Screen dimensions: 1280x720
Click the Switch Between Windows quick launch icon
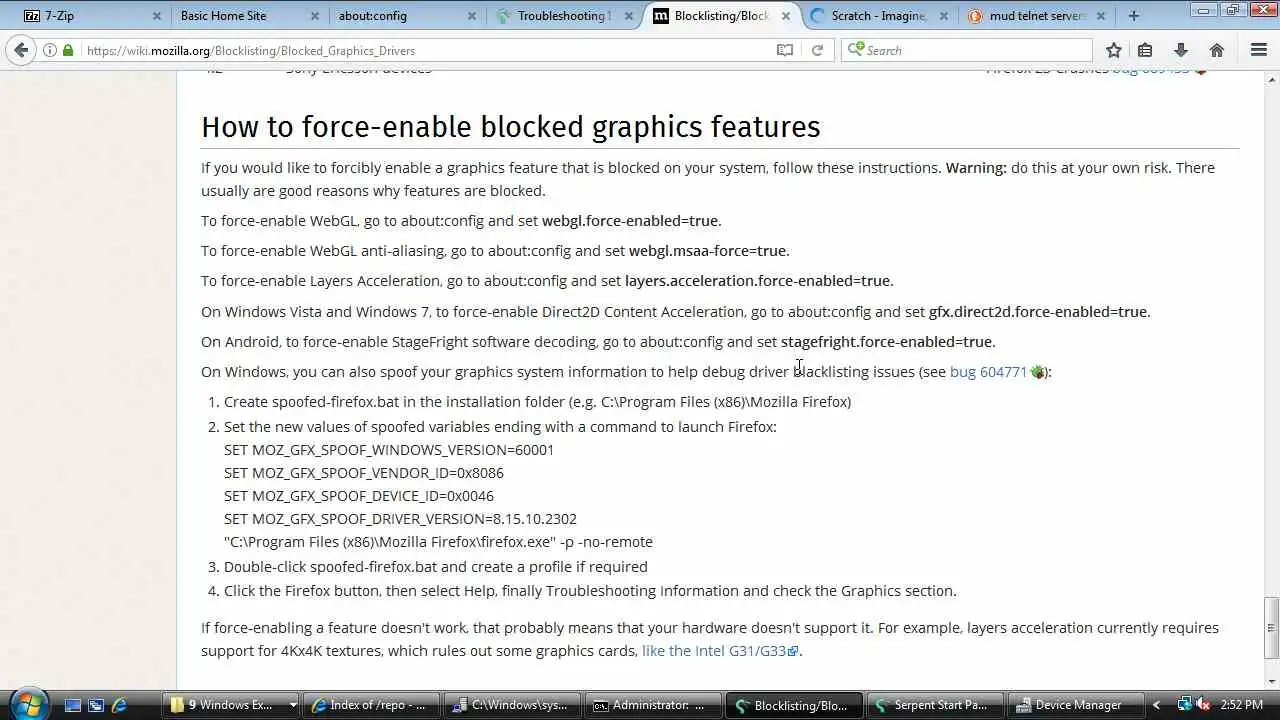pos(96,705)
